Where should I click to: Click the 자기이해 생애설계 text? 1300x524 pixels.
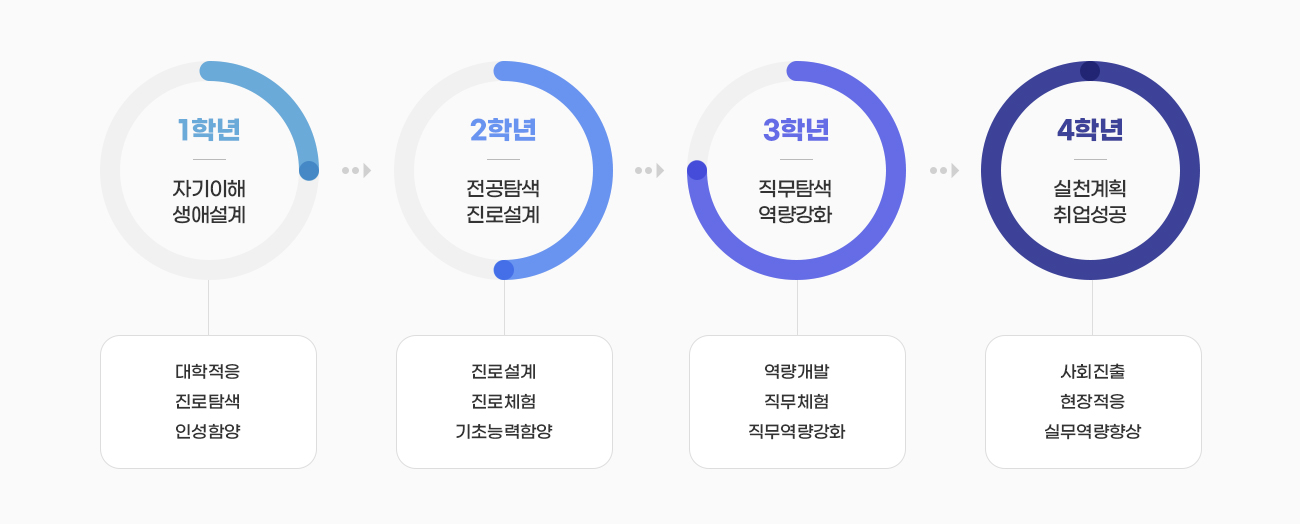click(209, 201)
